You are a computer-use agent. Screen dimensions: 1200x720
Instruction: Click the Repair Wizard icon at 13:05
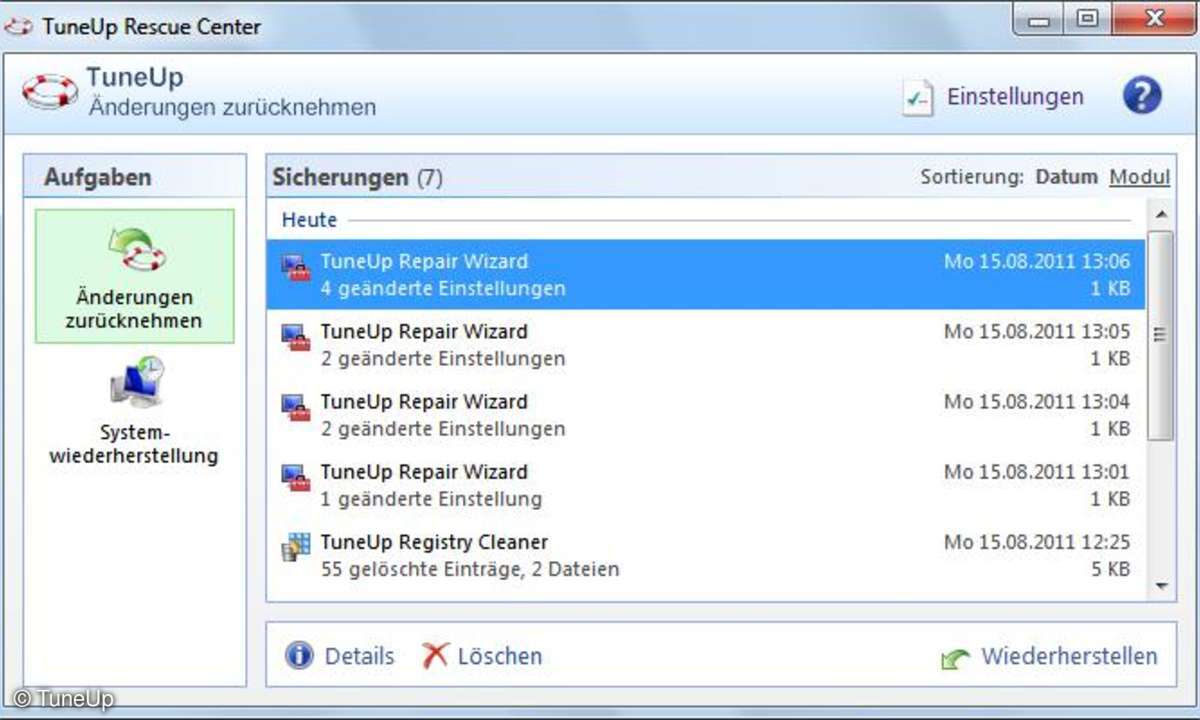point(296,337)
